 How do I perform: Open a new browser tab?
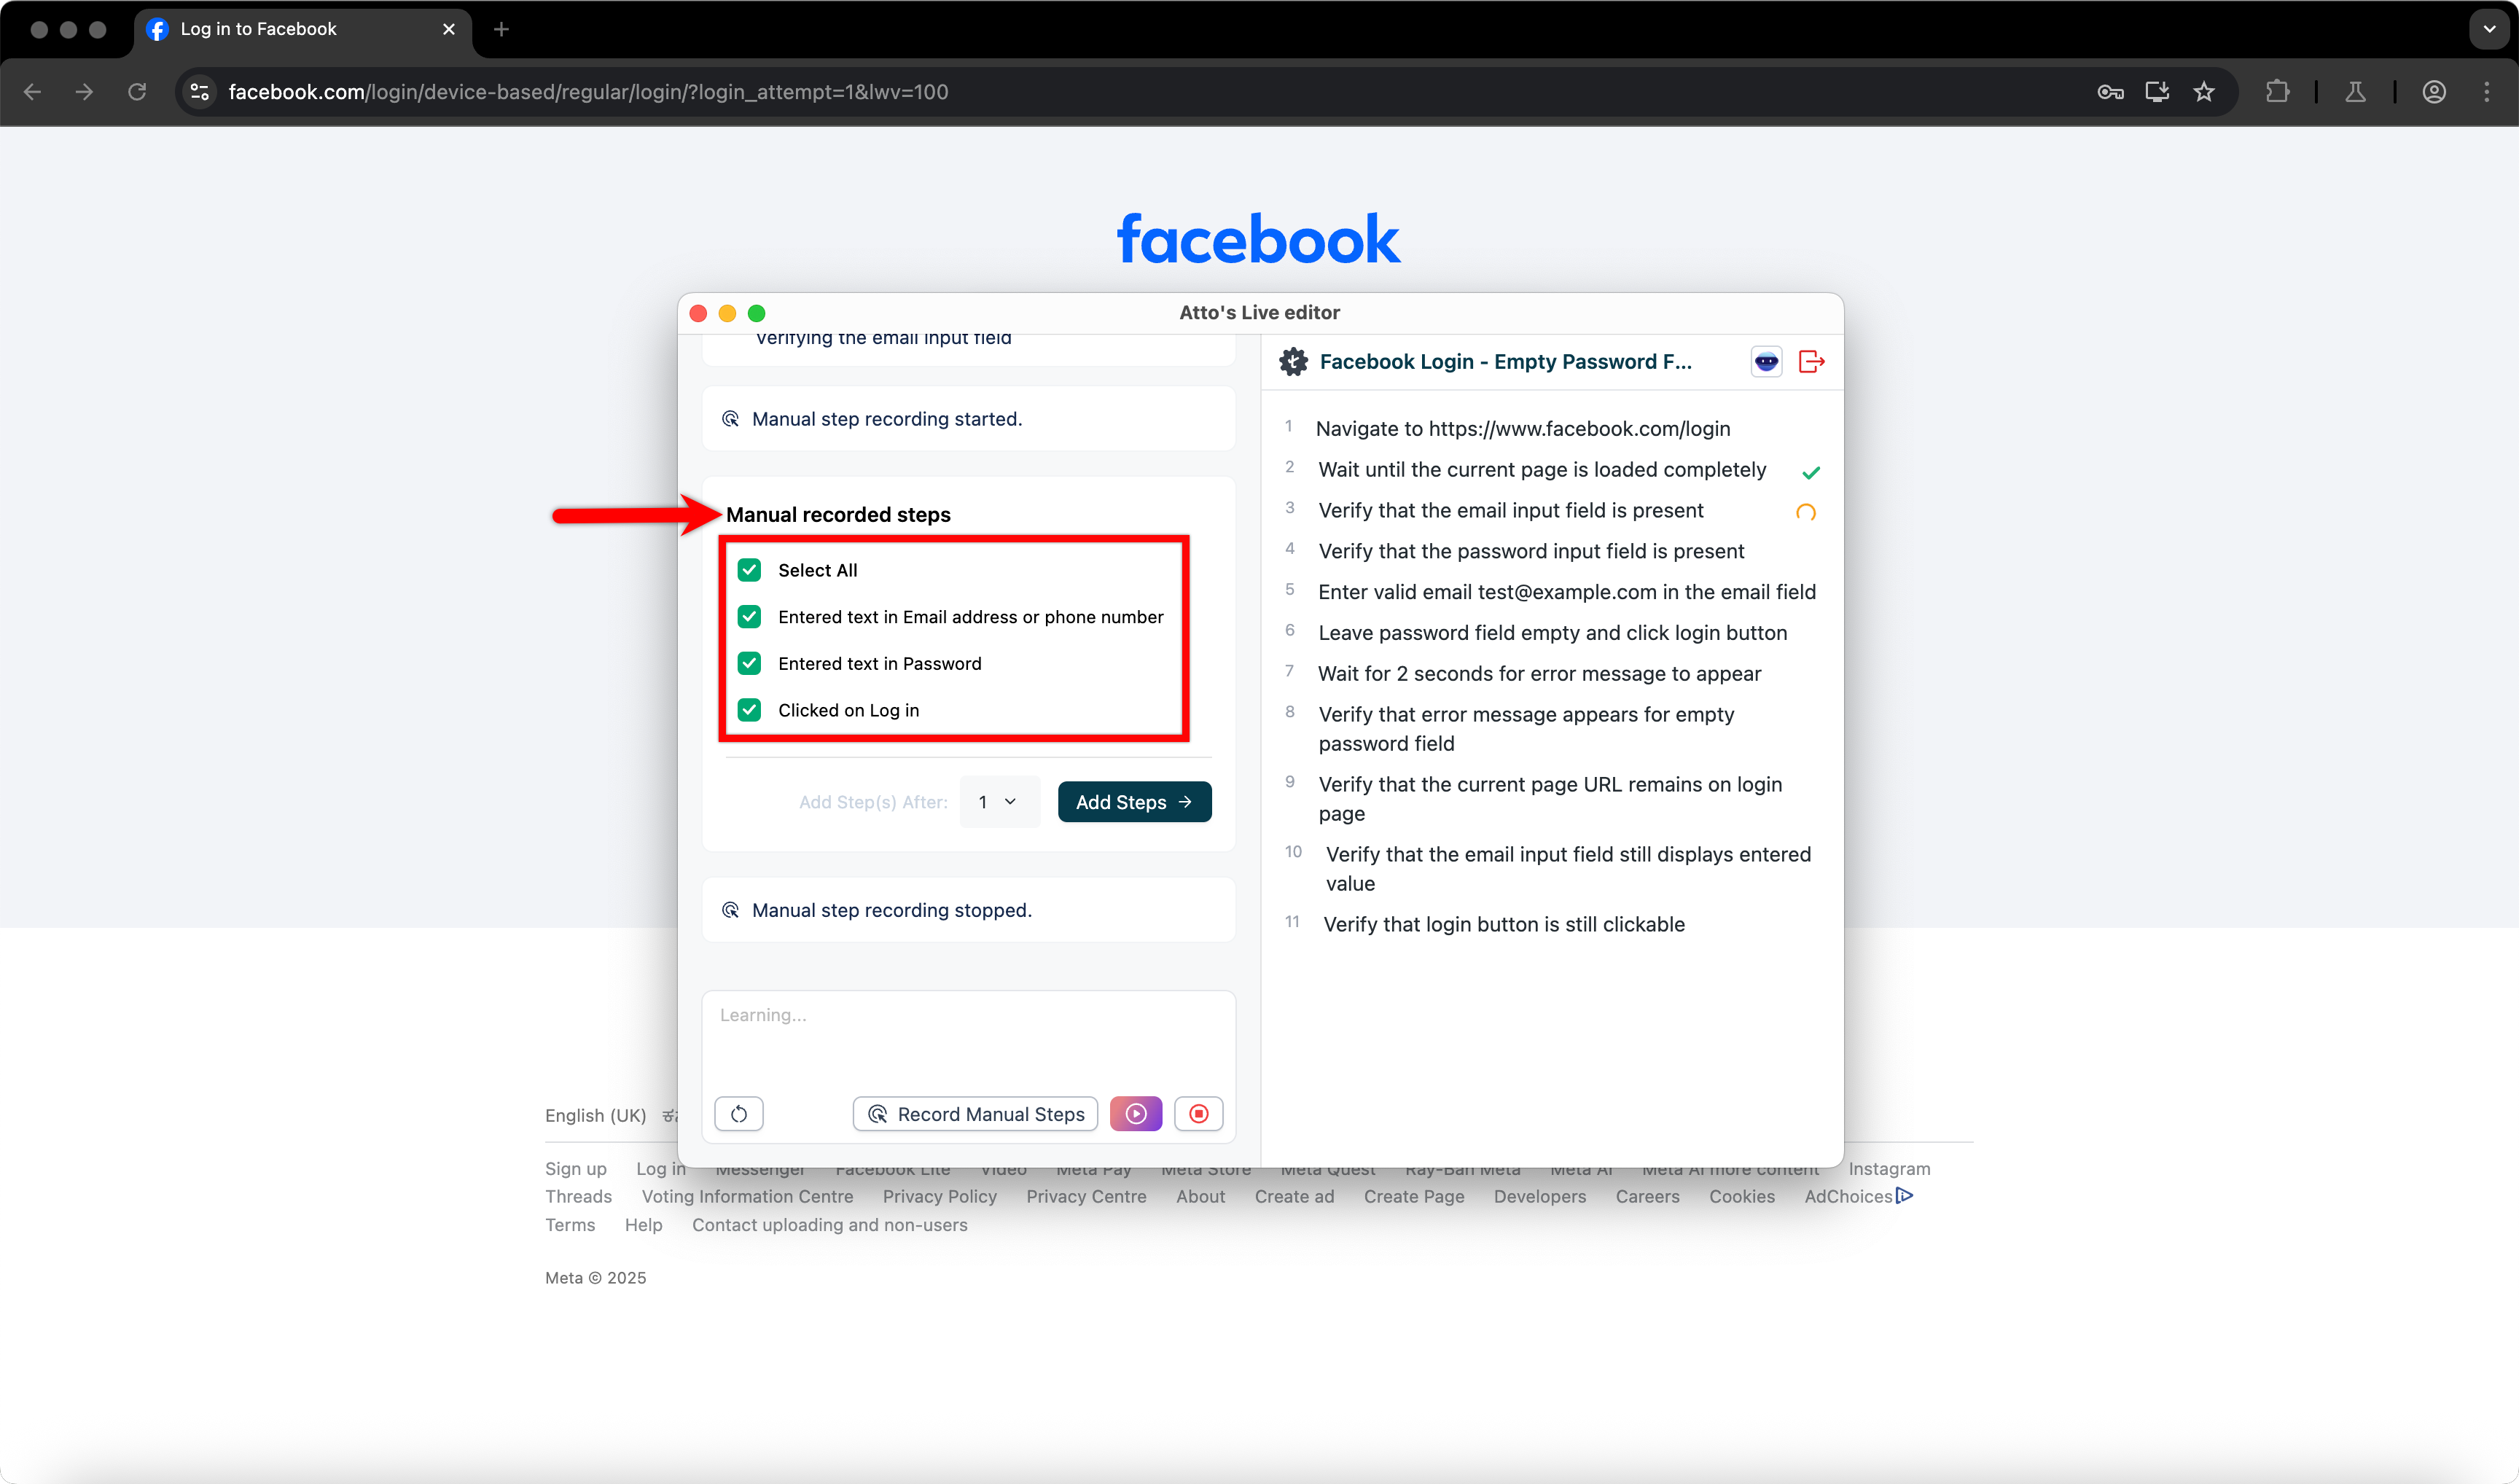[501, 29]
